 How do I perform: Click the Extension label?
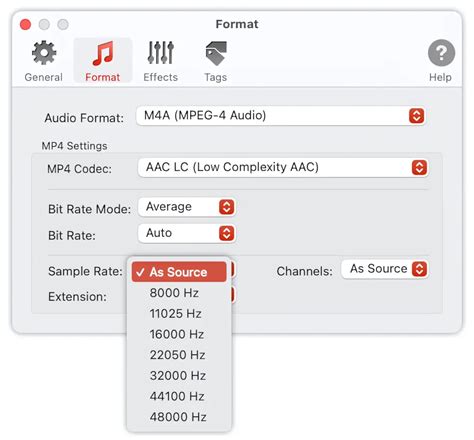click(x=77, y=297)
